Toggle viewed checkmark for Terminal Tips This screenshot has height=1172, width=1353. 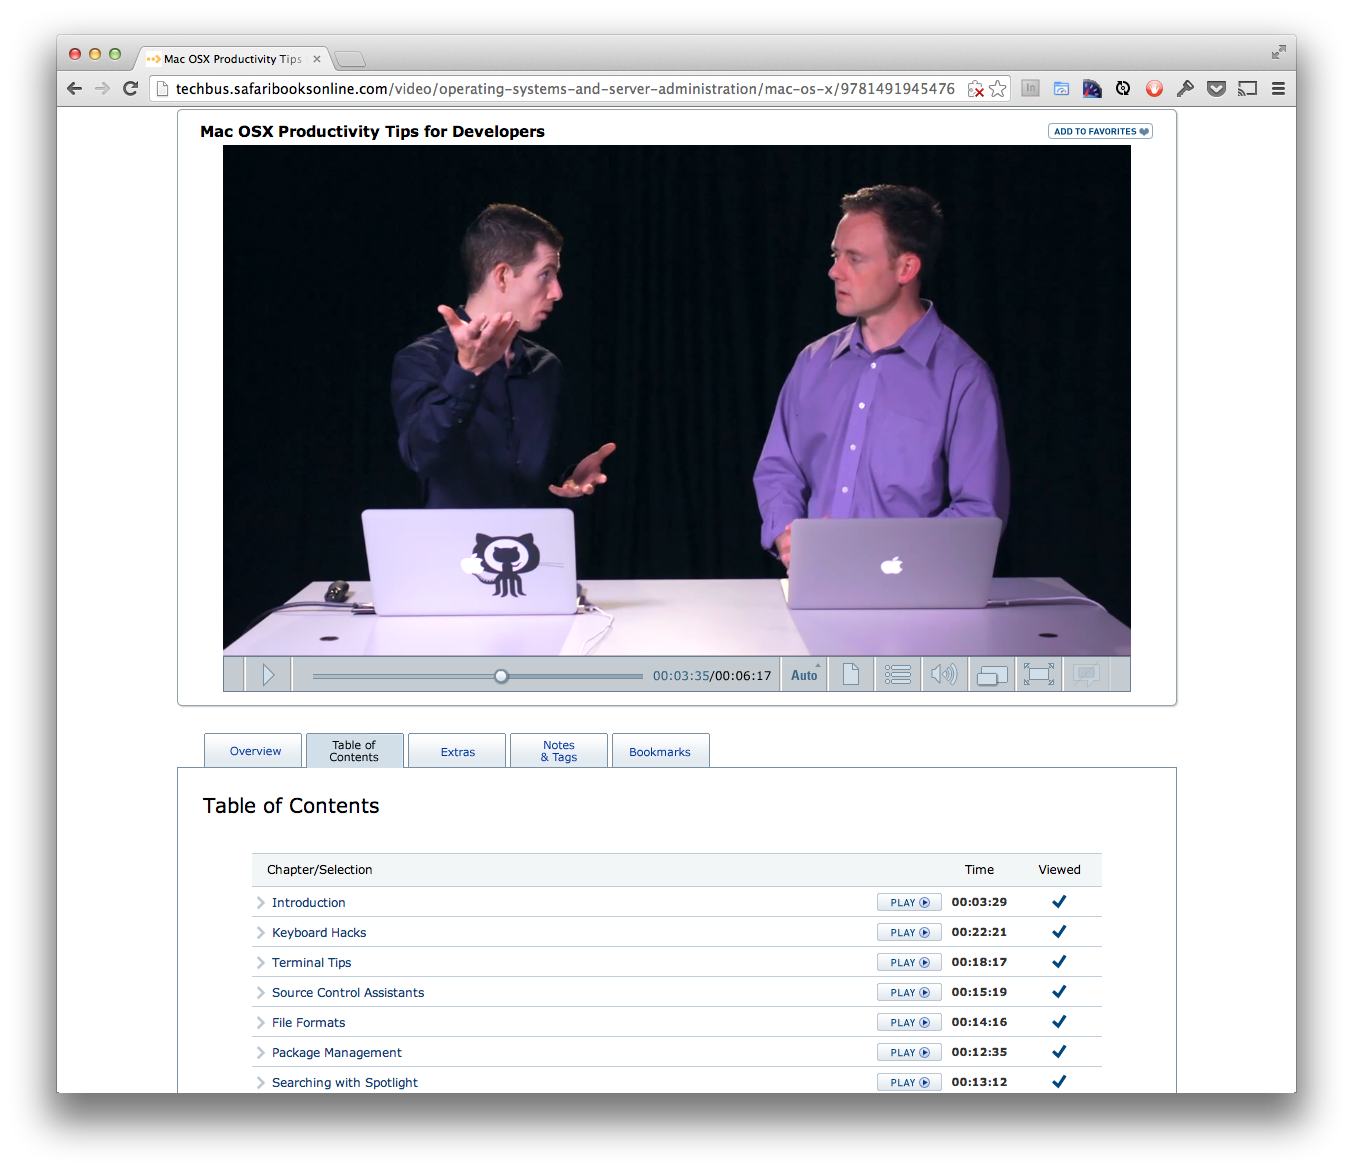click(1059, 962)
